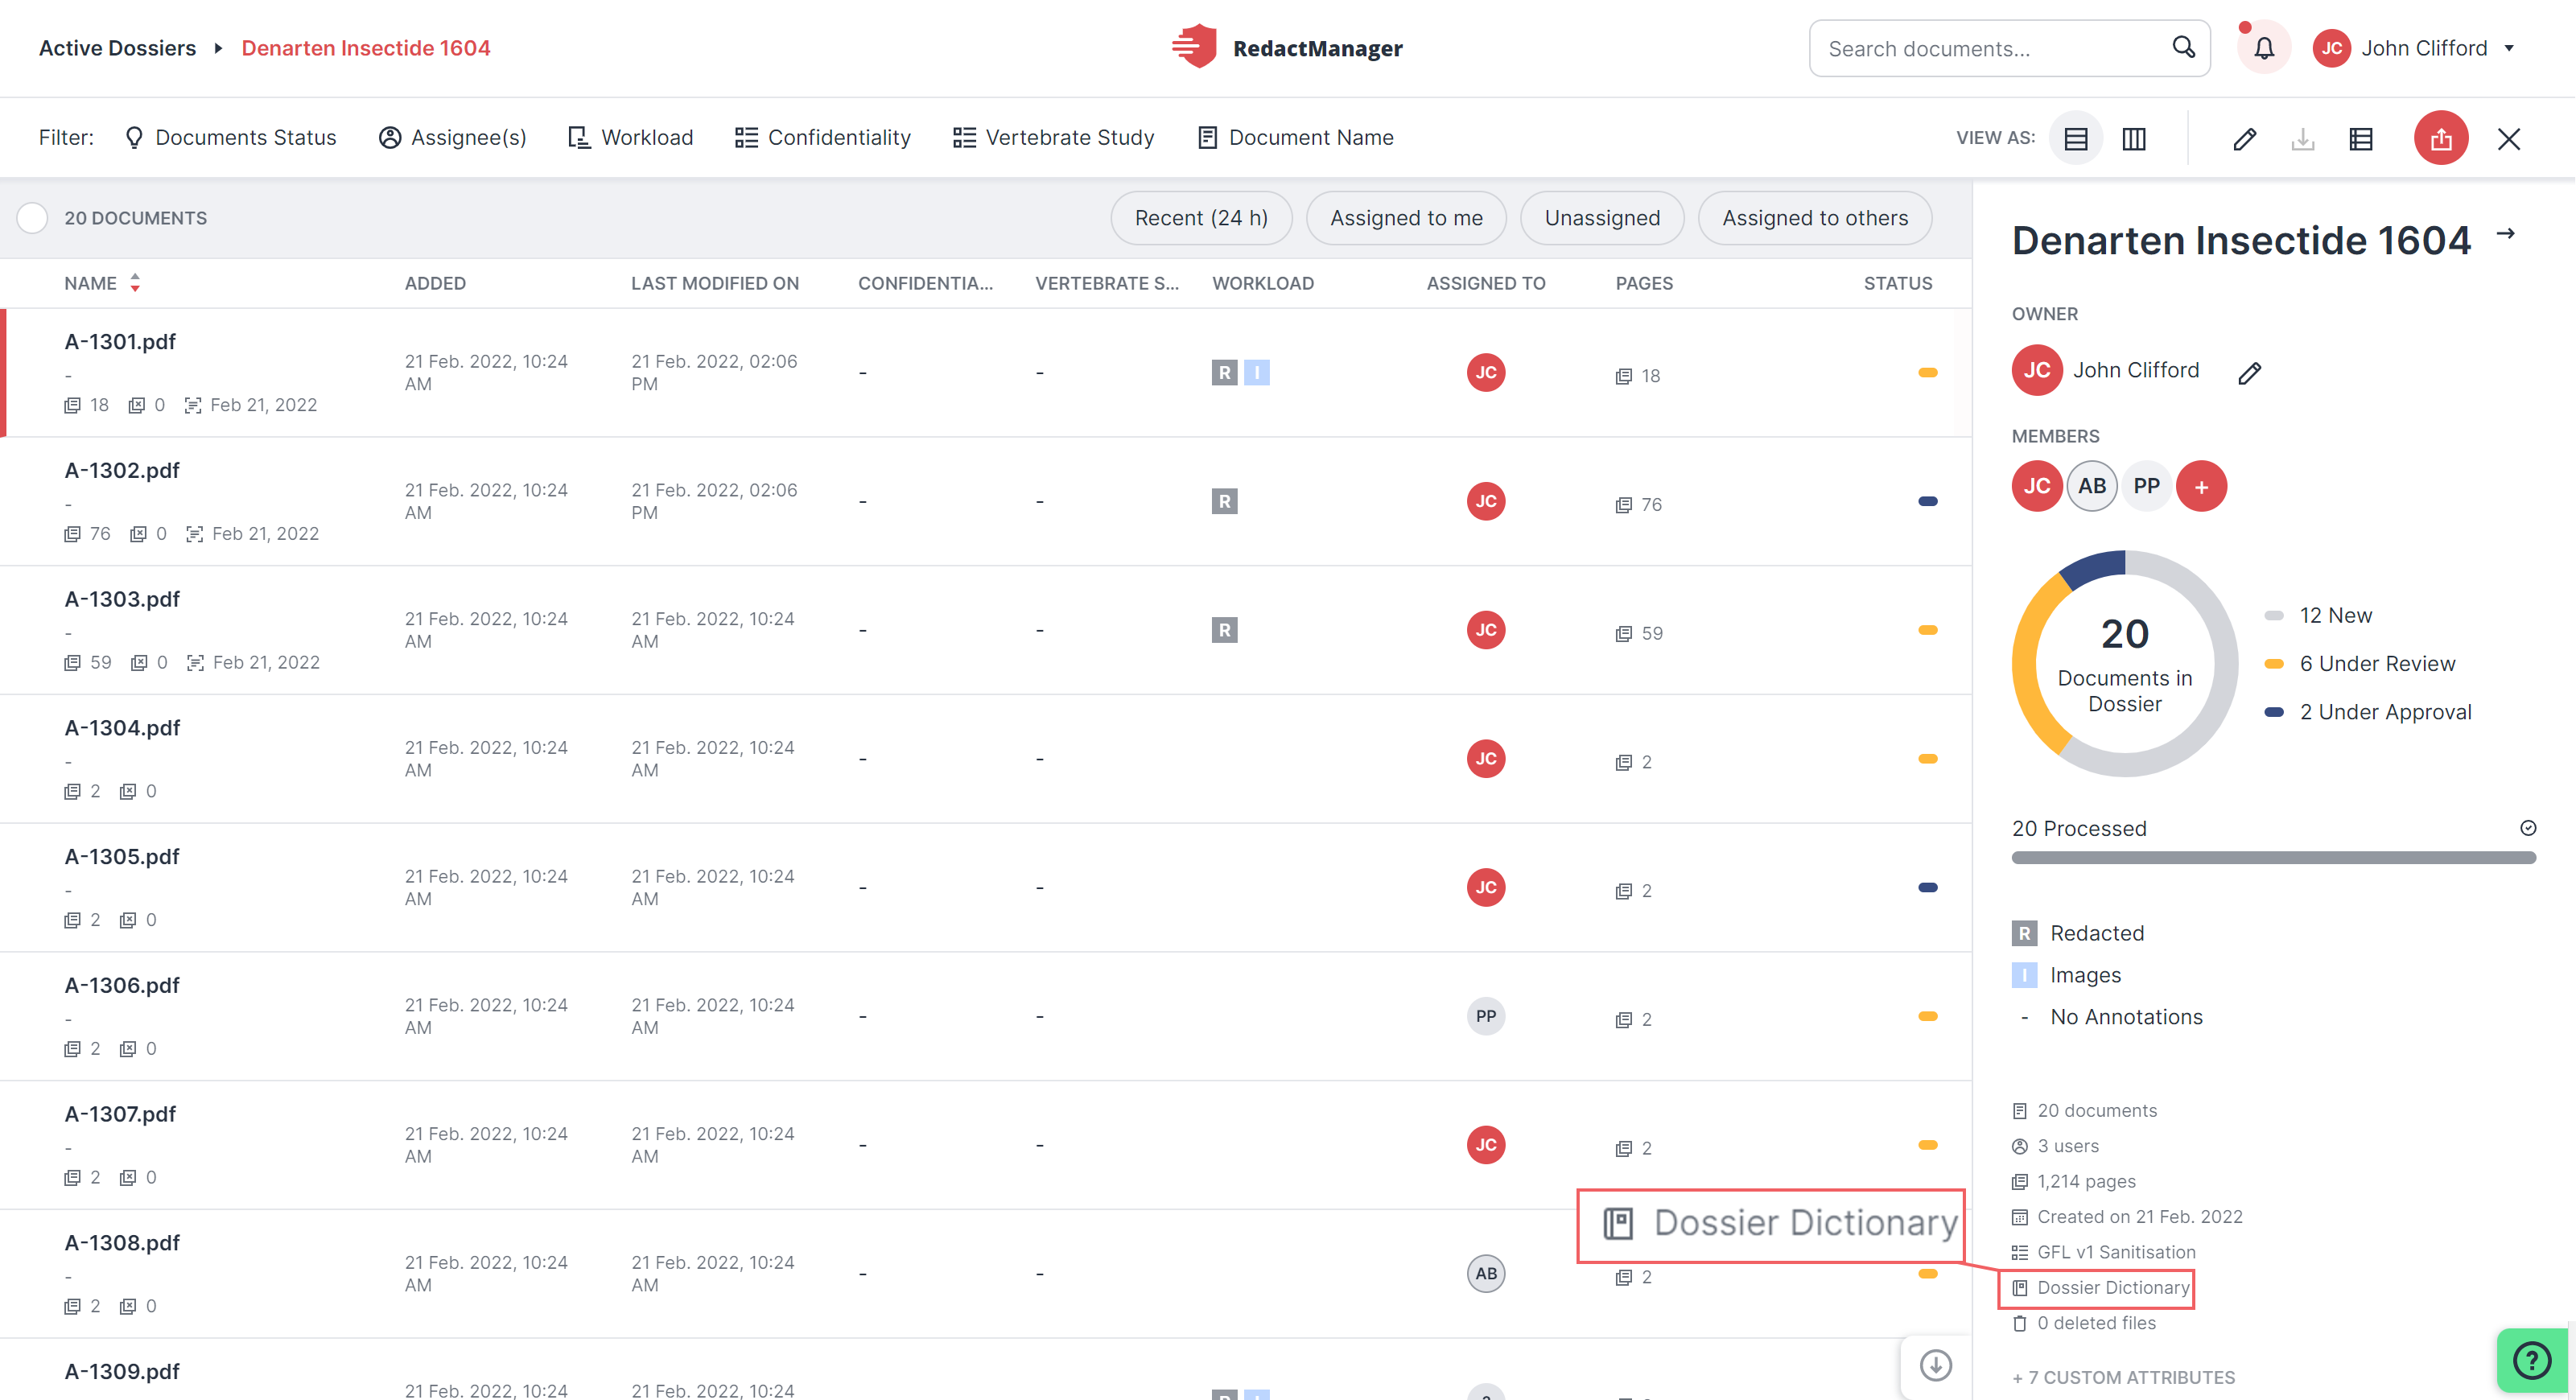This screenshot has width=2576, height=1400.
Task: Click the ASSIGNED TO column header
Action: 1485,283
